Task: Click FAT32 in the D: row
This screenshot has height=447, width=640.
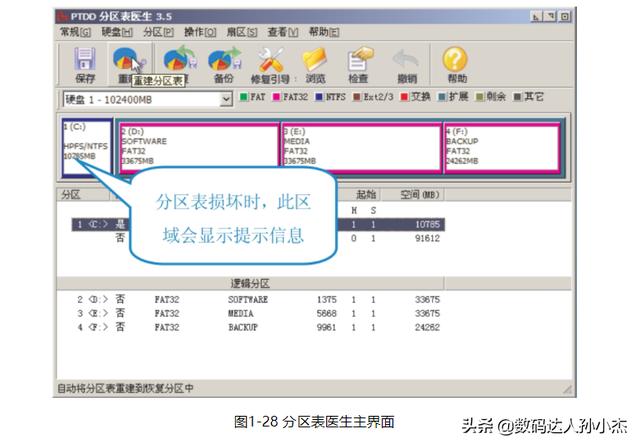Action: 167,300
